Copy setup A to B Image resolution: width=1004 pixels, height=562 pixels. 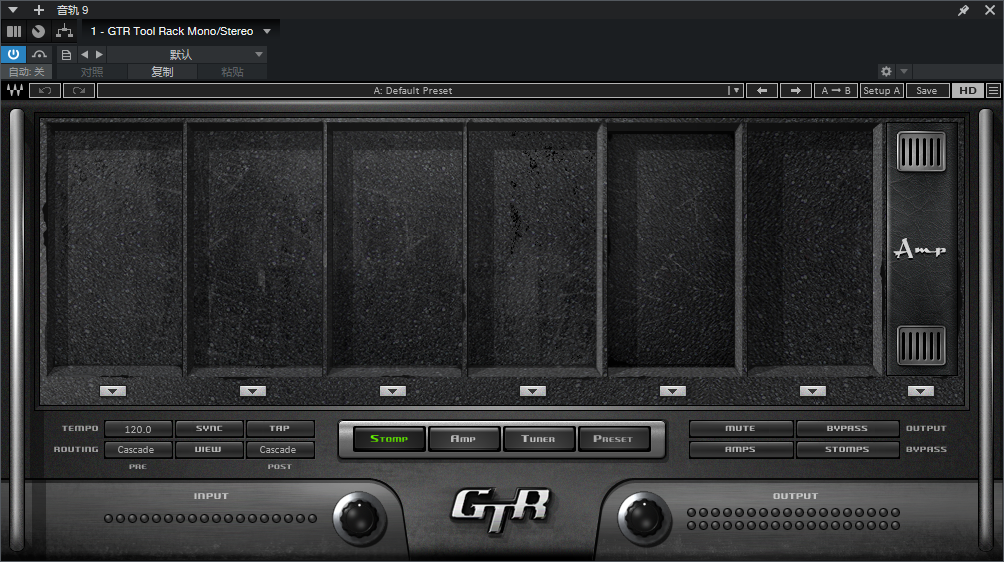click(x=836, y=90)
